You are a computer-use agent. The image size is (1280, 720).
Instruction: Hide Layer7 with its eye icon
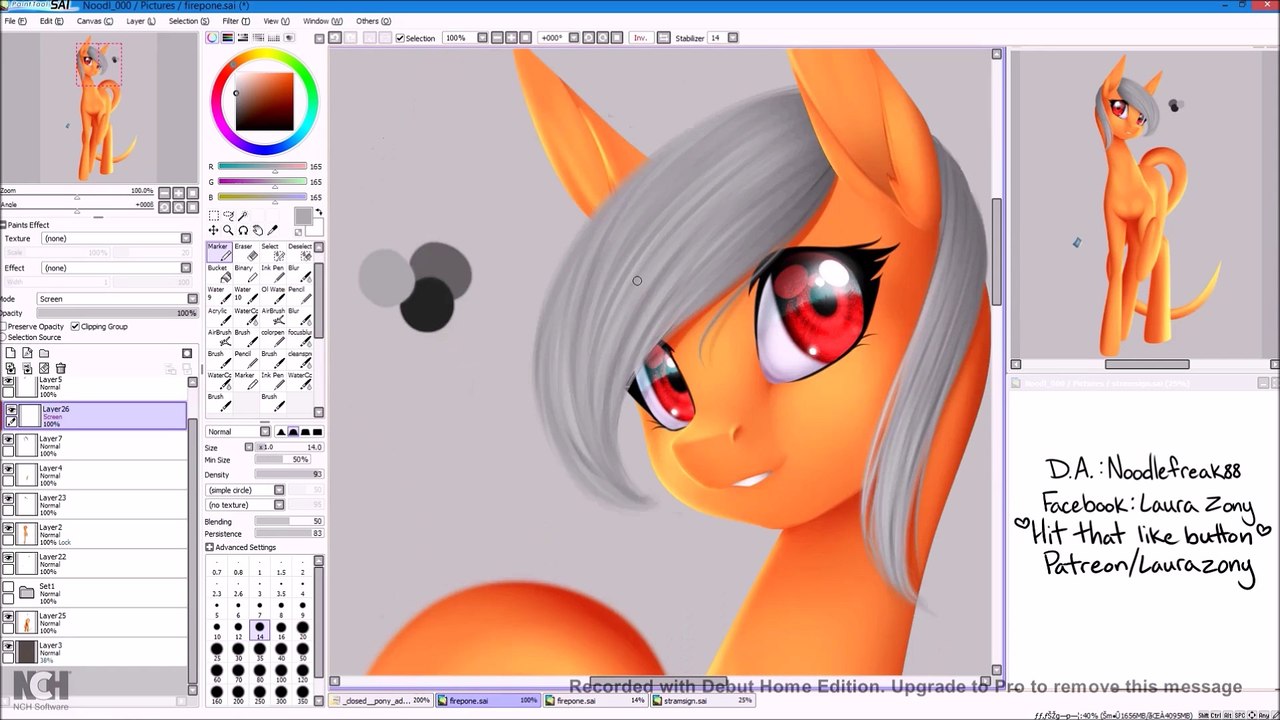pyautogui.click(x=9, y=440)
